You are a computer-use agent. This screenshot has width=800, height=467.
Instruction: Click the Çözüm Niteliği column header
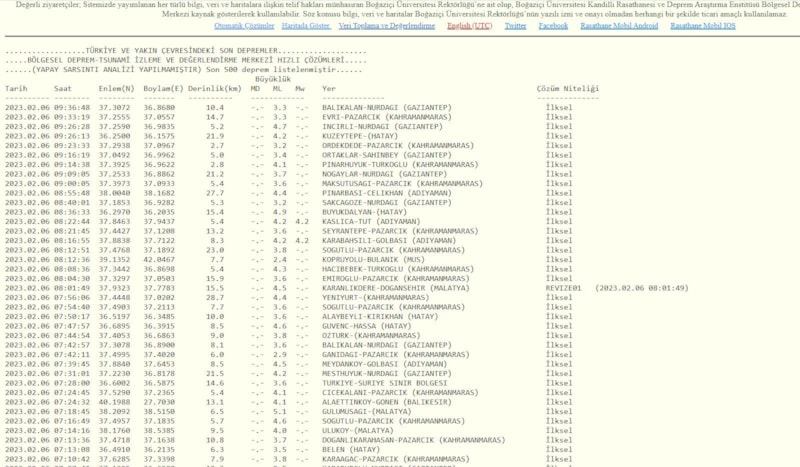(568, 88)
